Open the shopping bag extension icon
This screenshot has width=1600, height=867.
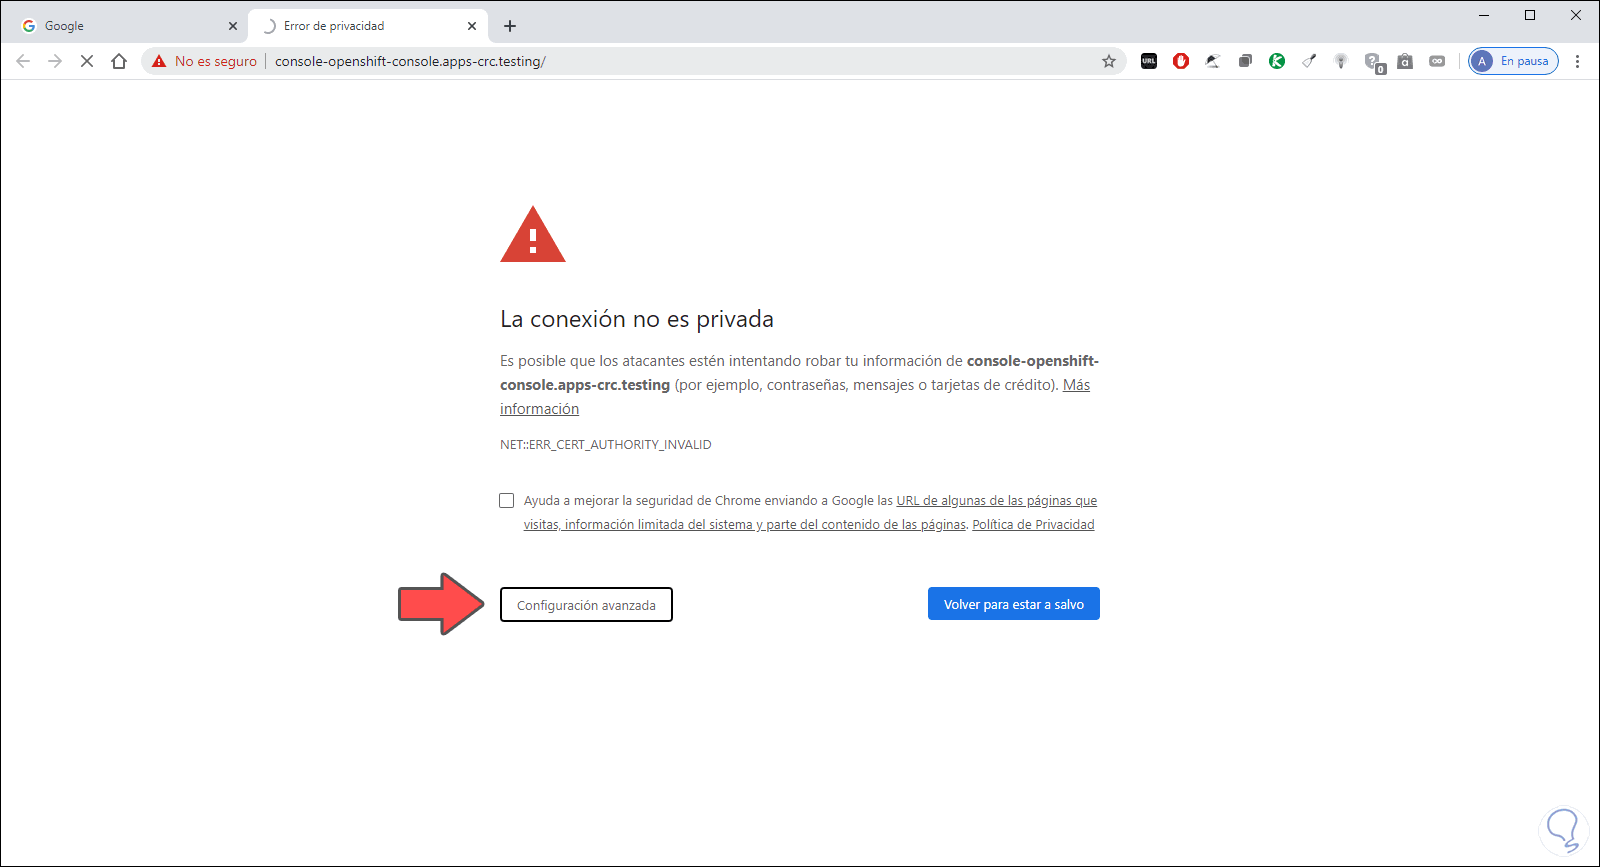(1405, 61)
